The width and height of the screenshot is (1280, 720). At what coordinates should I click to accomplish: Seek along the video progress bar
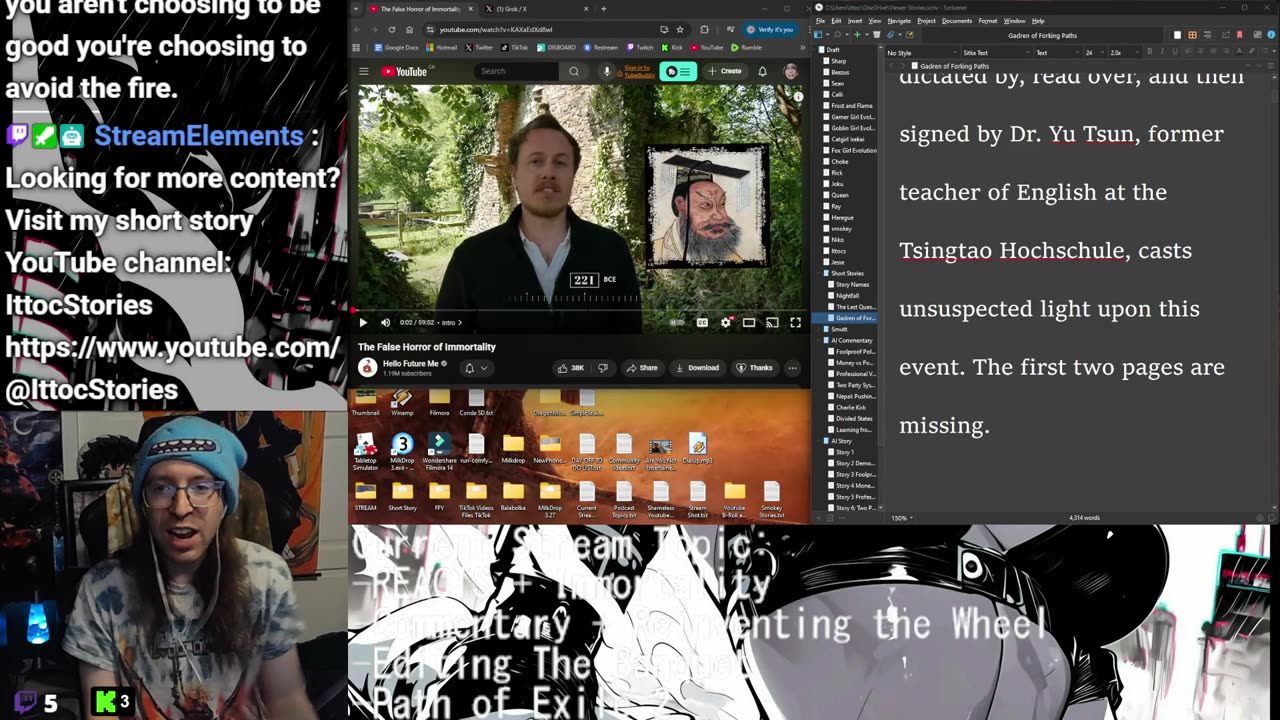pos(580,311)
